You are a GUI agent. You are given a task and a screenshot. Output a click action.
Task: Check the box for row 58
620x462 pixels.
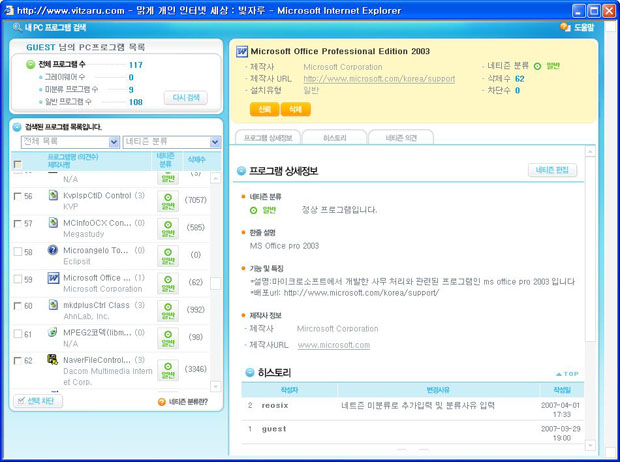coord(18,252)
